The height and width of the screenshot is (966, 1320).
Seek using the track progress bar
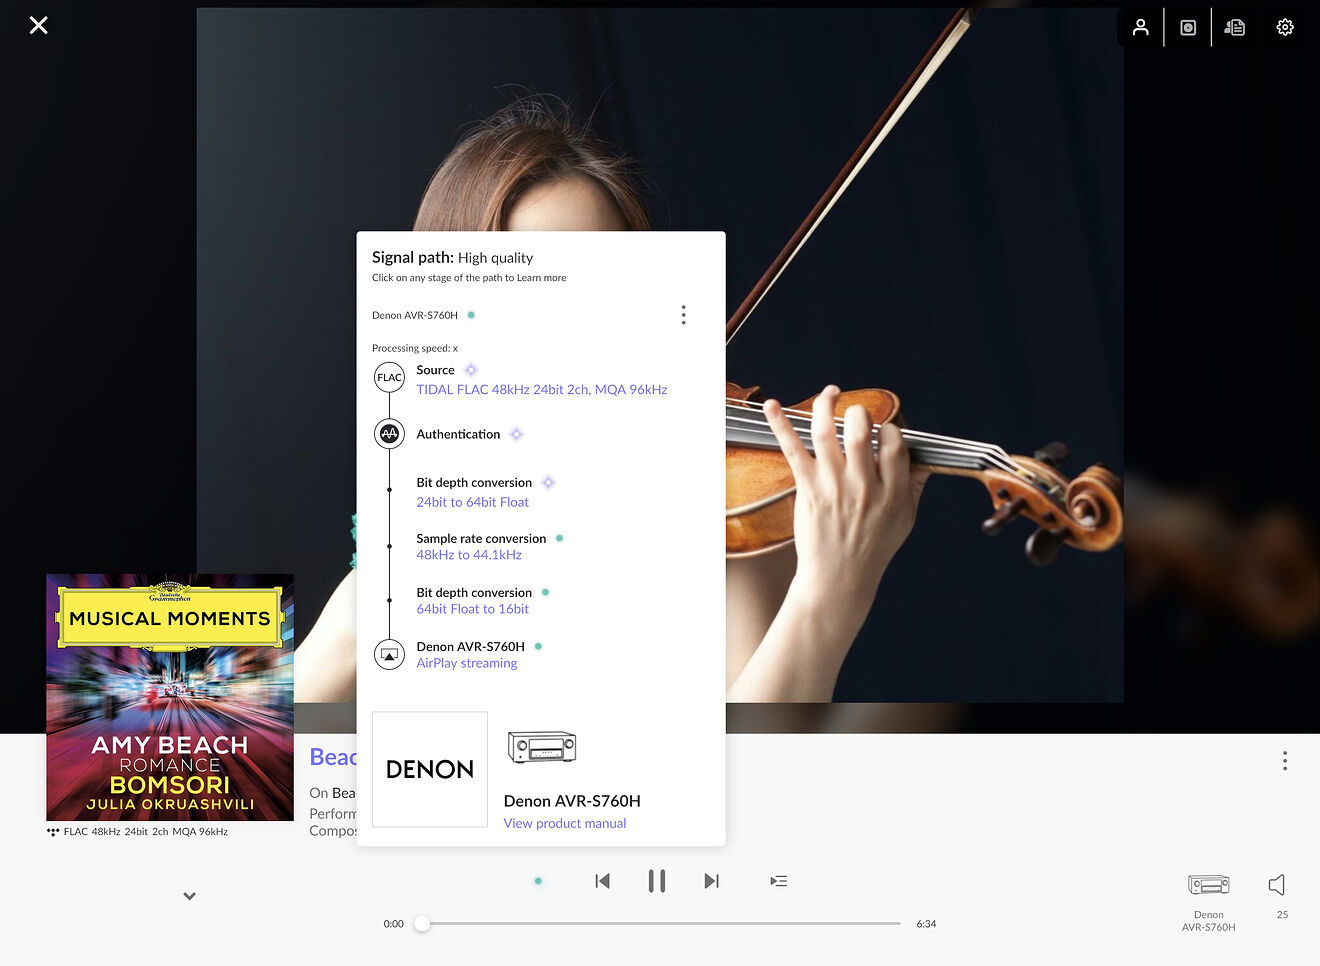[660, 924]
